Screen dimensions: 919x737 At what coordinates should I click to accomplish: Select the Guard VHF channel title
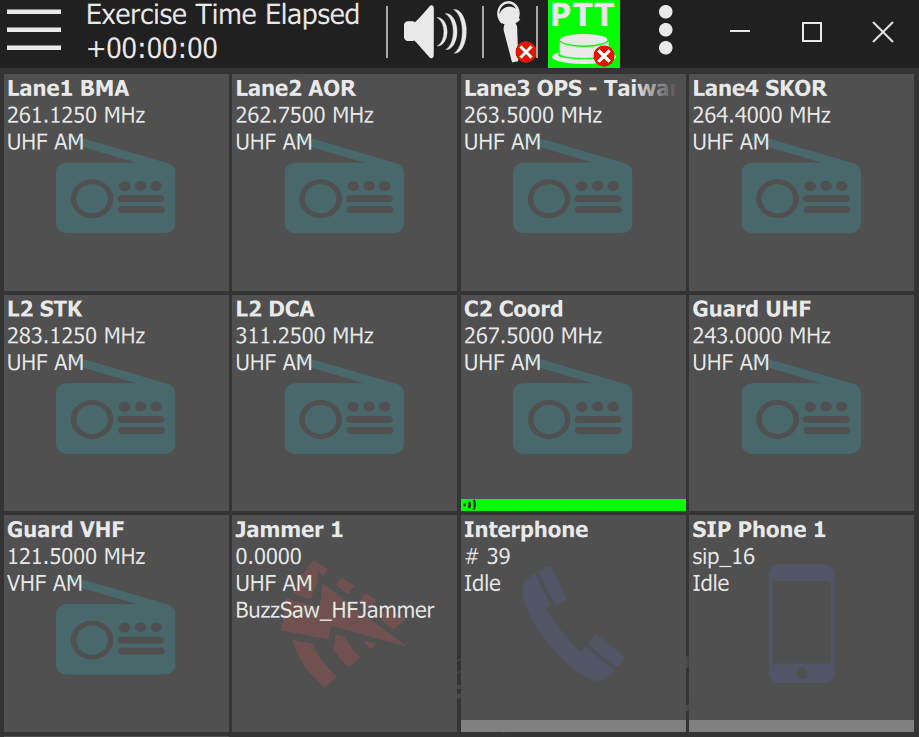point(66,529)
